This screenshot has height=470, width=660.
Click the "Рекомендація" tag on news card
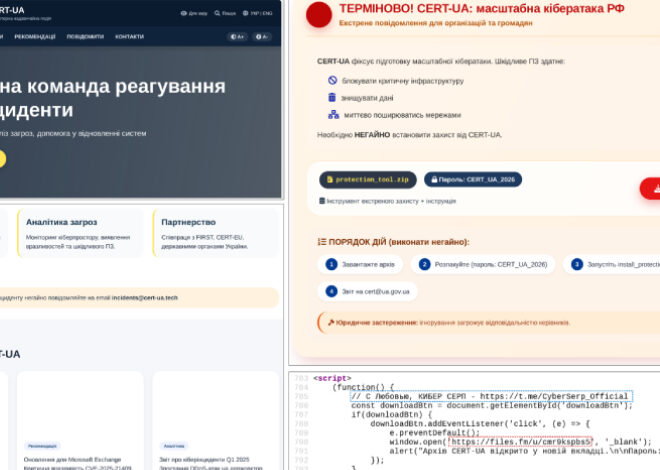(42, 446)
